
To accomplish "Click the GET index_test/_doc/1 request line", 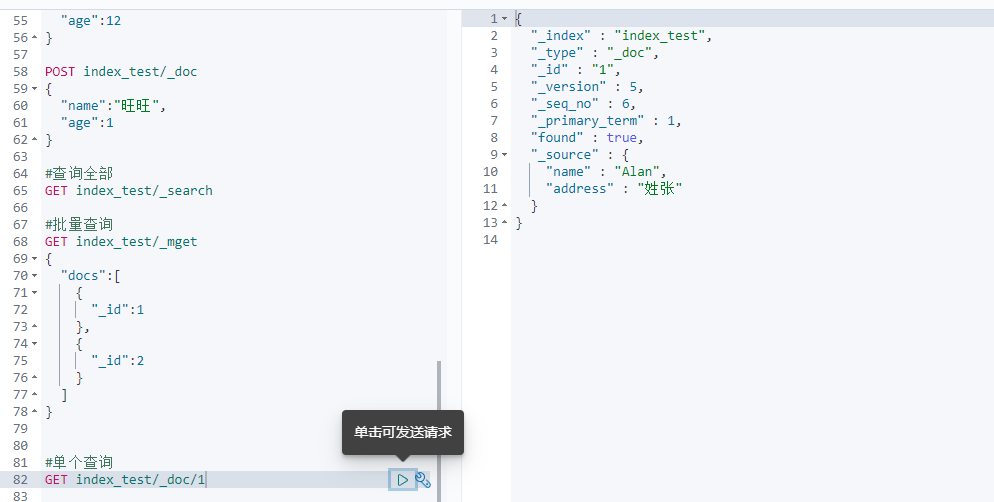I will pyautogui.click(x=125, y=480).
